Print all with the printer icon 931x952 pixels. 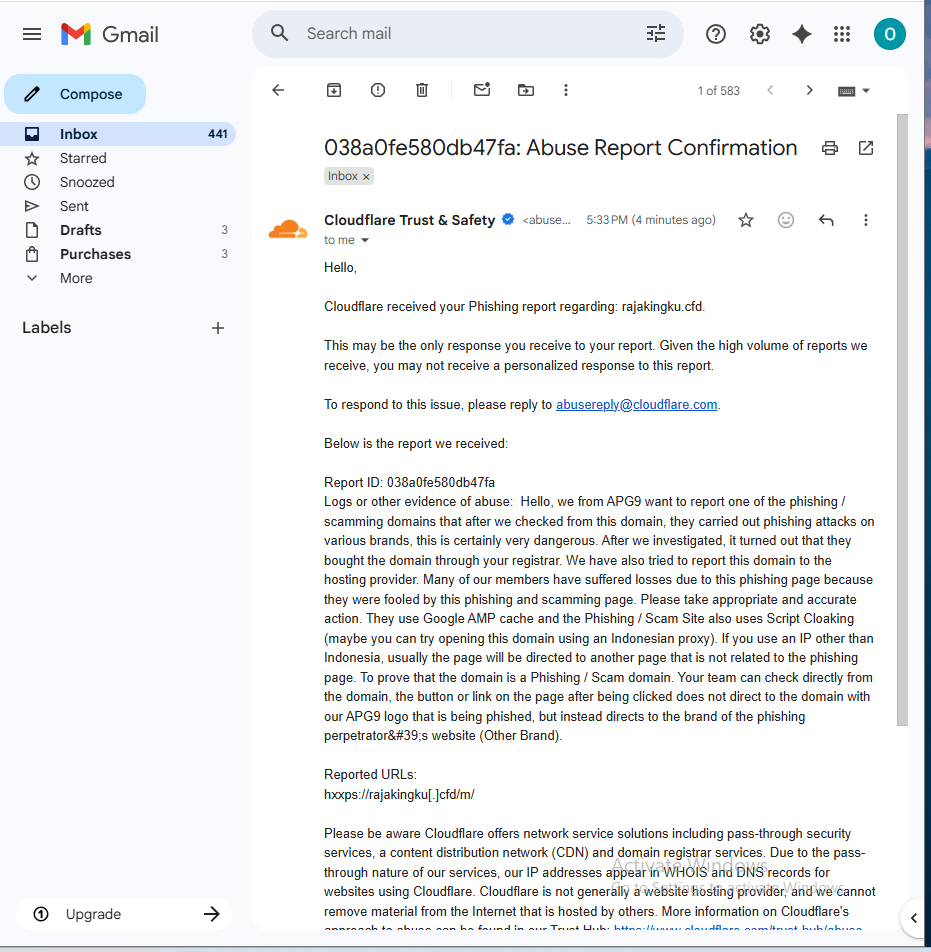pos(830,148)
